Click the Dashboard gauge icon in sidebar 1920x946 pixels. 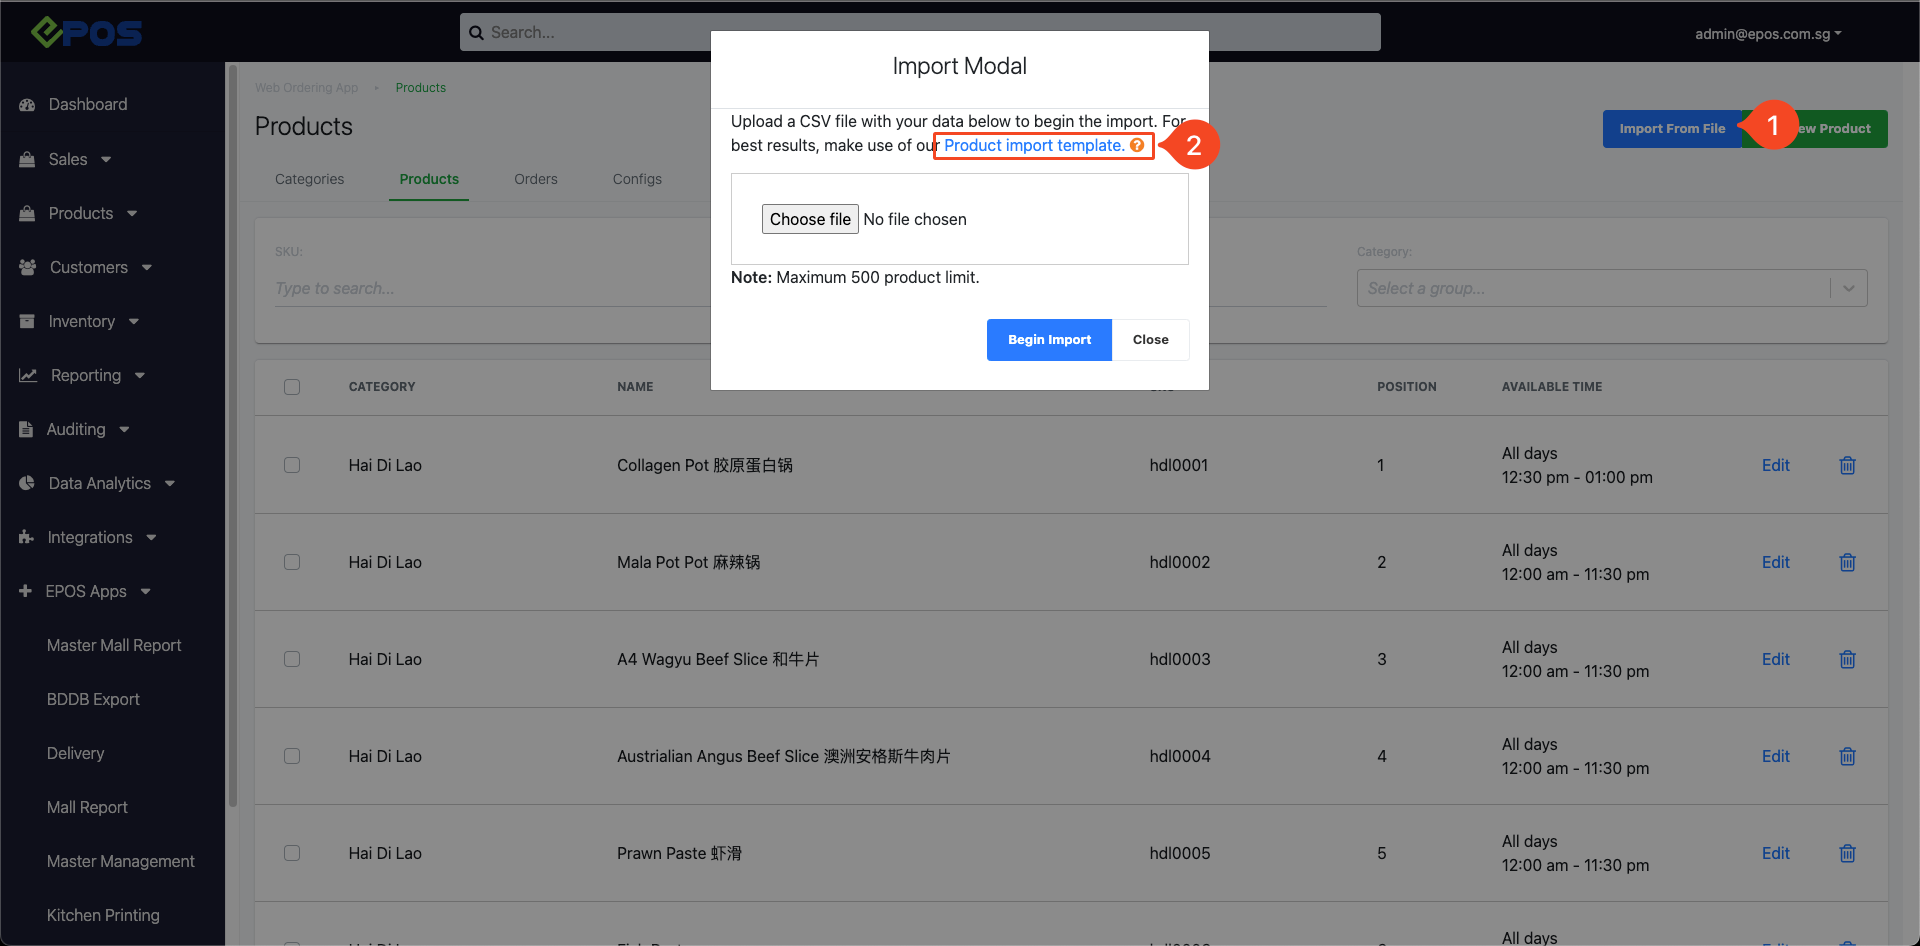click(x=27, y=105)
